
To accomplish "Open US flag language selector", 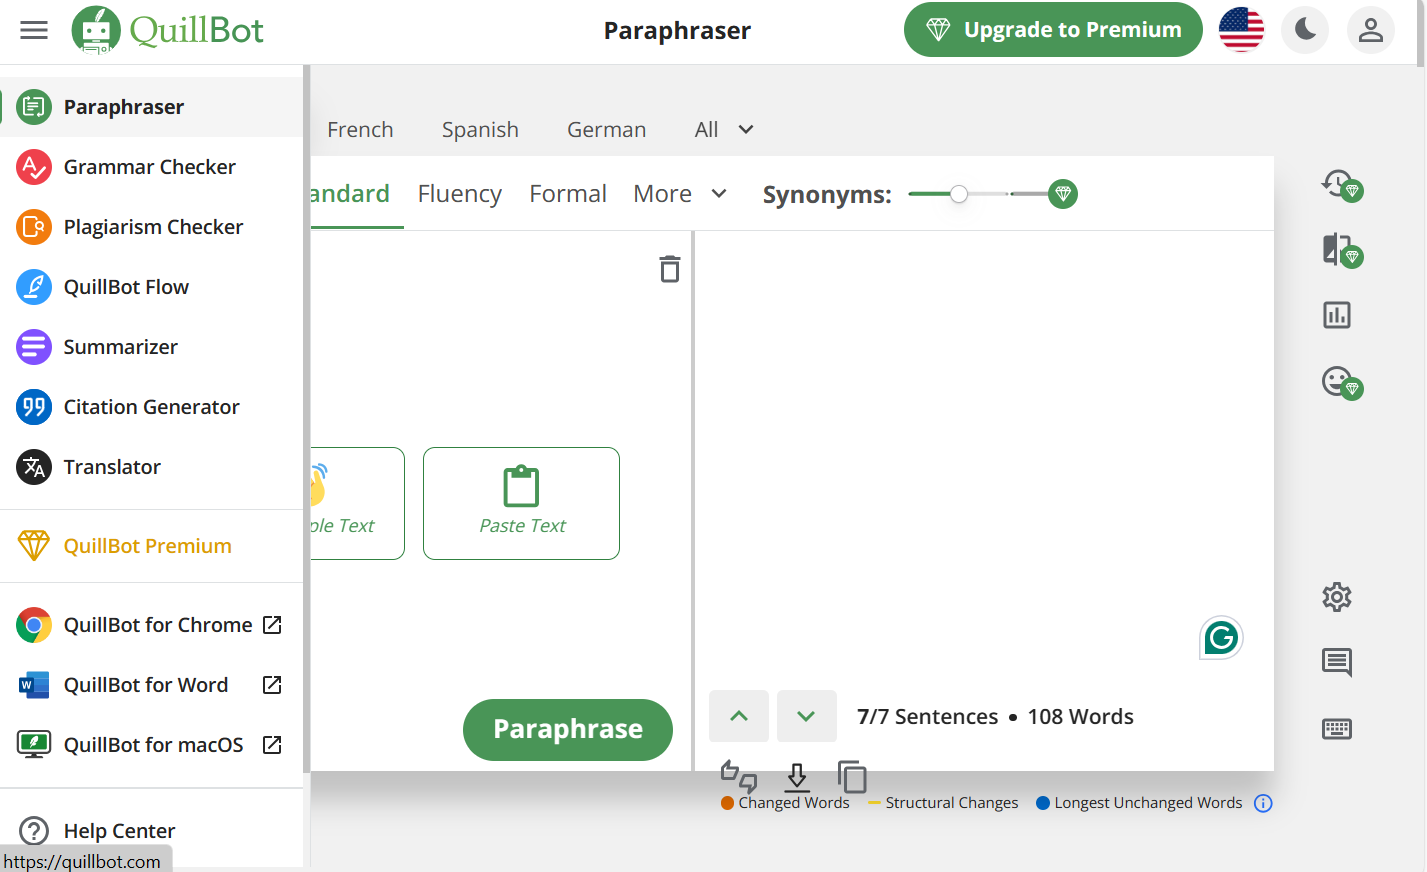I will click(1241, 30).
